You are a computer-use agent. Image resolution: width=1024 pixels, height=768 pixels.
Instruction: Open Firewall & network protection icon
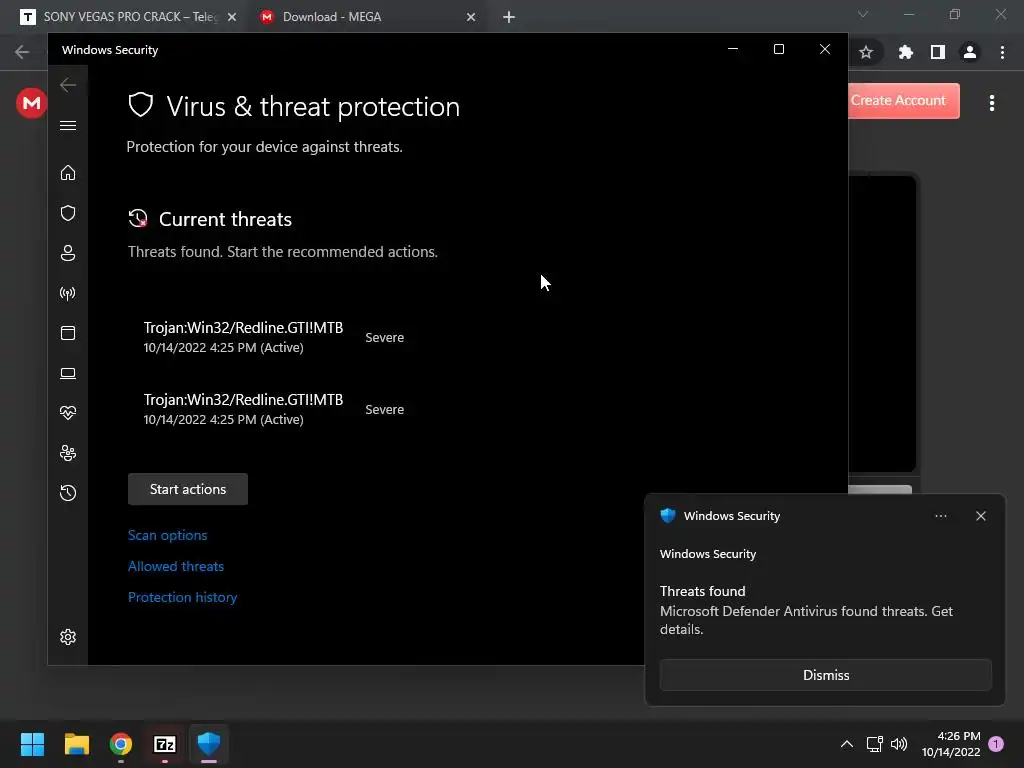click(68, 293)
